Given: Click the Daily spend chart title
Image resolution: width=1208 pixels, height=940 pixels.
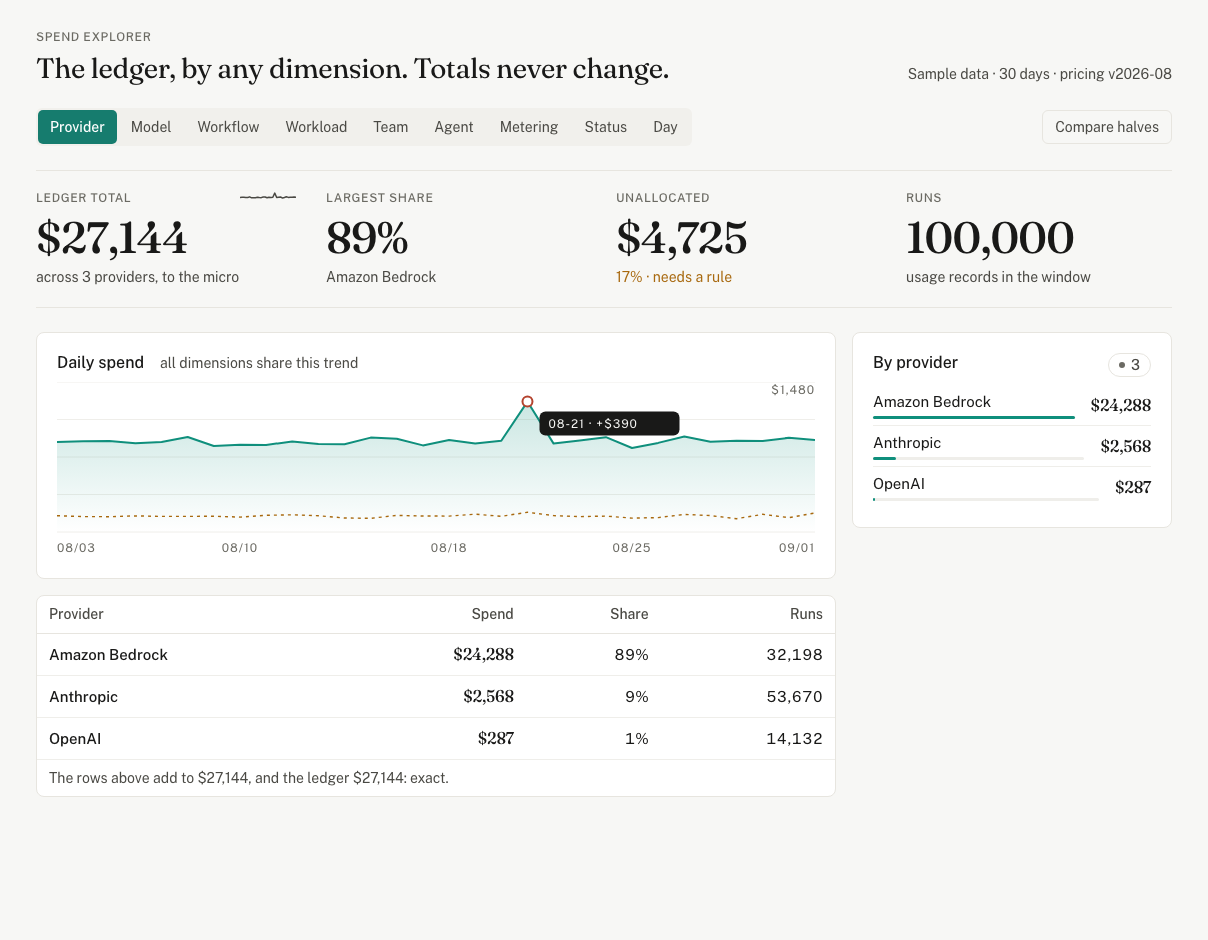Looking at the screenshot, I should 100,363.
